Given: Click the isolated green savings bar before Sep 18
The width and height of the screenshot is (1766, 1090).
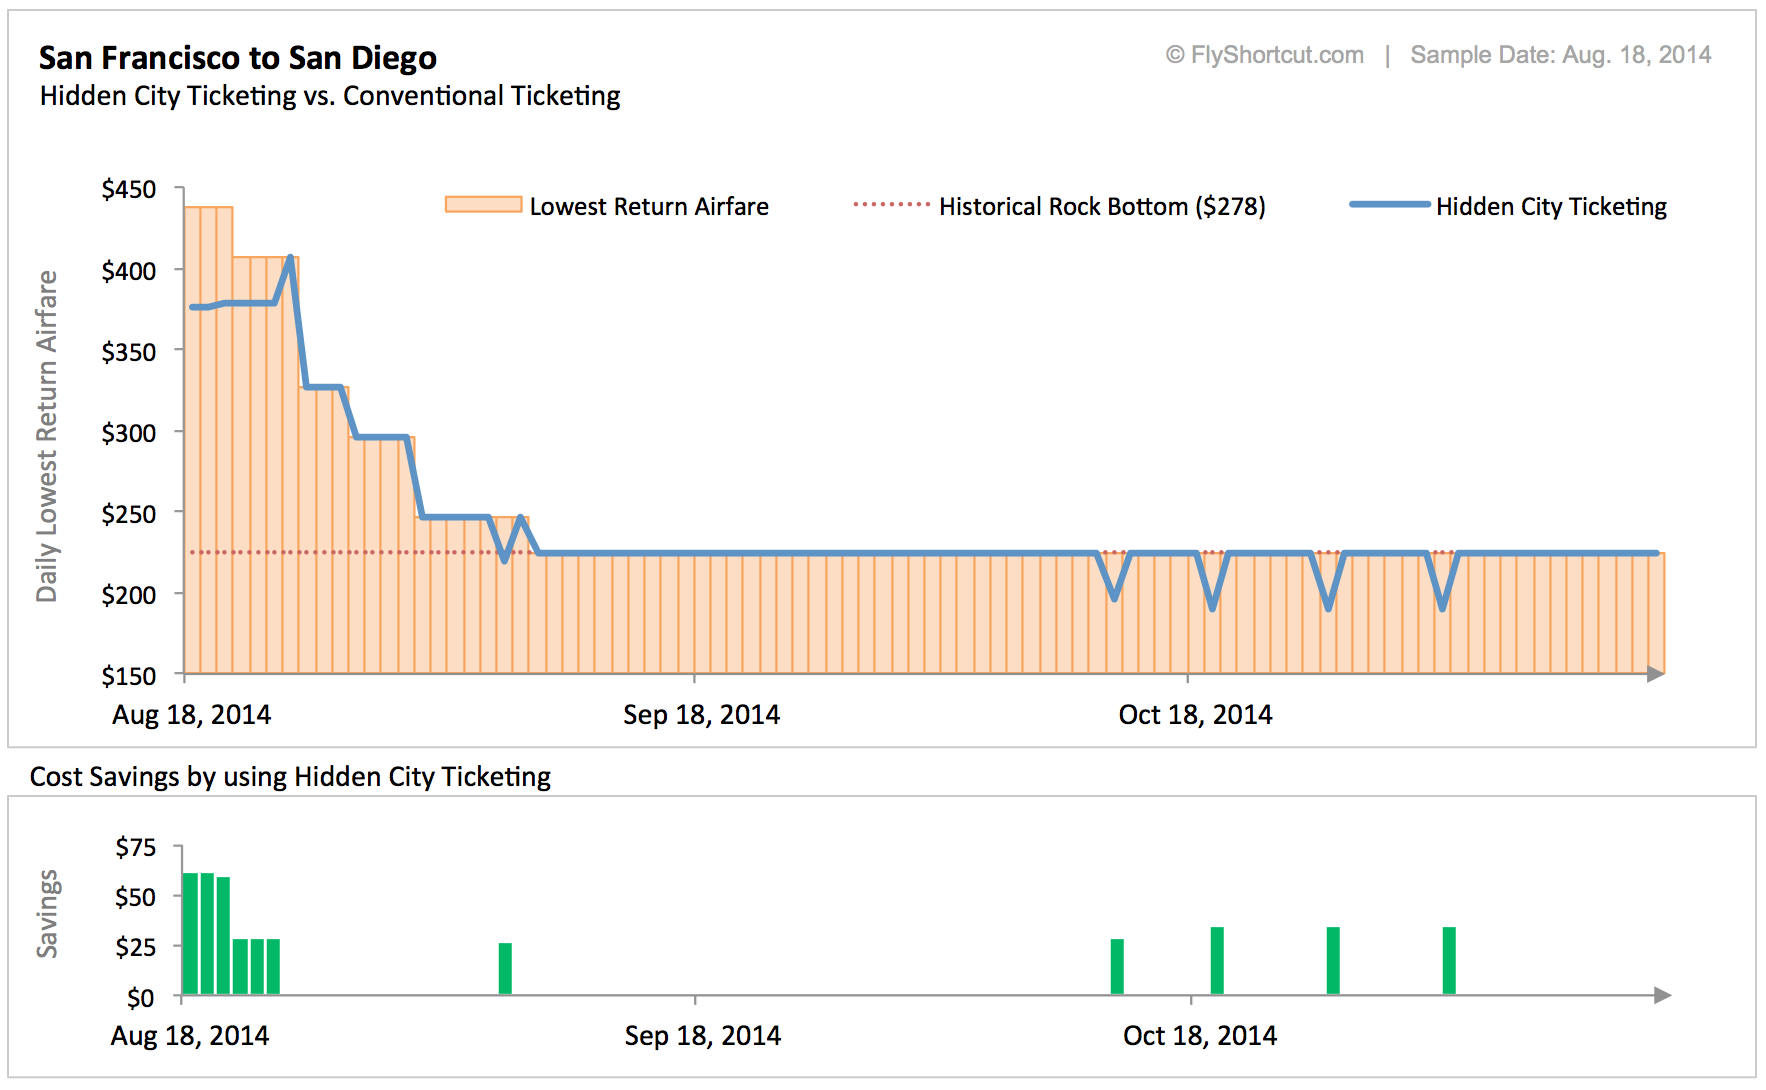Looking at the screenshot, I should coord(505,969).
